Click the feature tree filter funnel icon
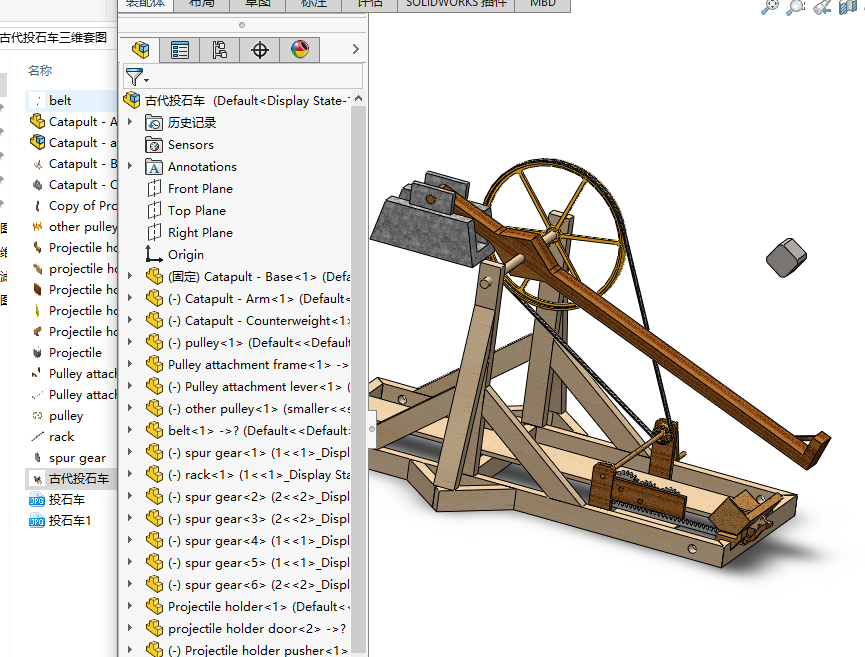 coord(134,77)
